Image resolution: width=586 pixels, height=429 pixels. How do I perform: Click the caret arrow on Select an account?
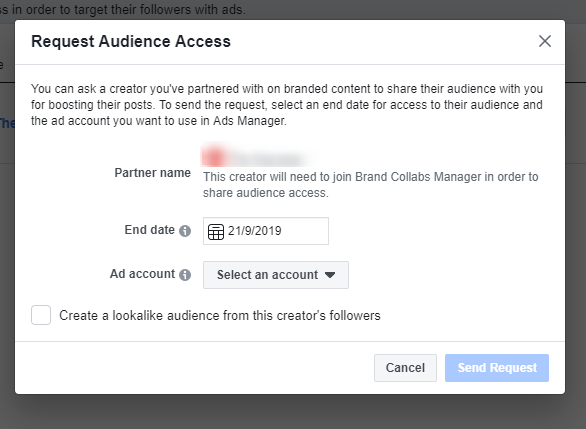click(330, 275)
